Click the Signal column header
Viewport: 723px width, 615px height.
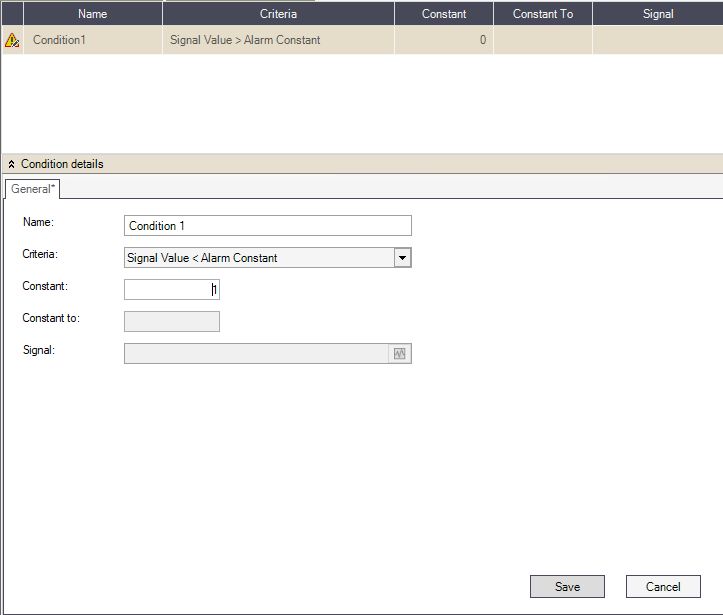pyautogui.click(x=657, y=14)
